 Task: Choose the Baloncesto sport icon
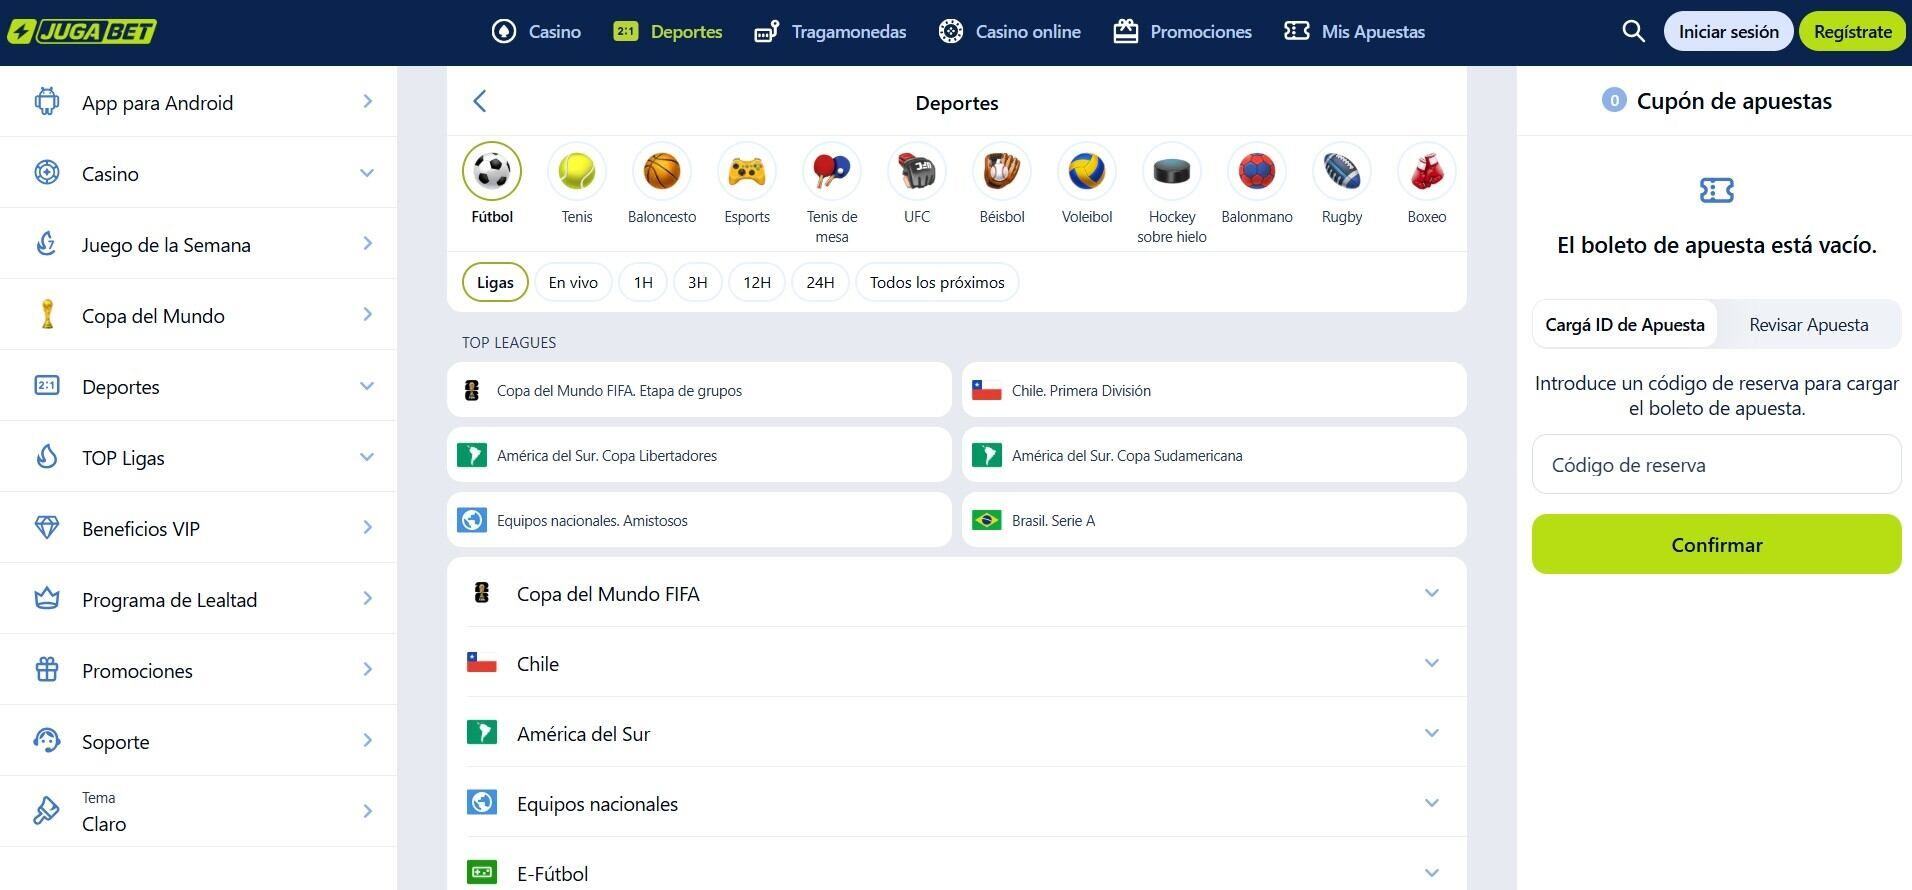coord(662,171)
